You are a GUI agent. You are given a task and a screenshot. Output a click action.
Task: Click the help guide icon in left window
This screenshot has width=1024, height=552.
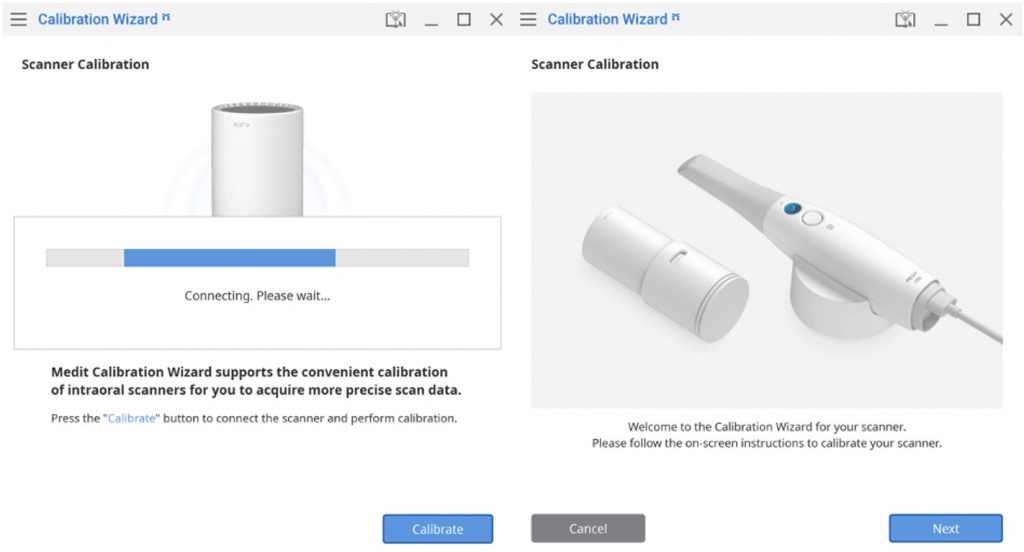pos(396,20)
